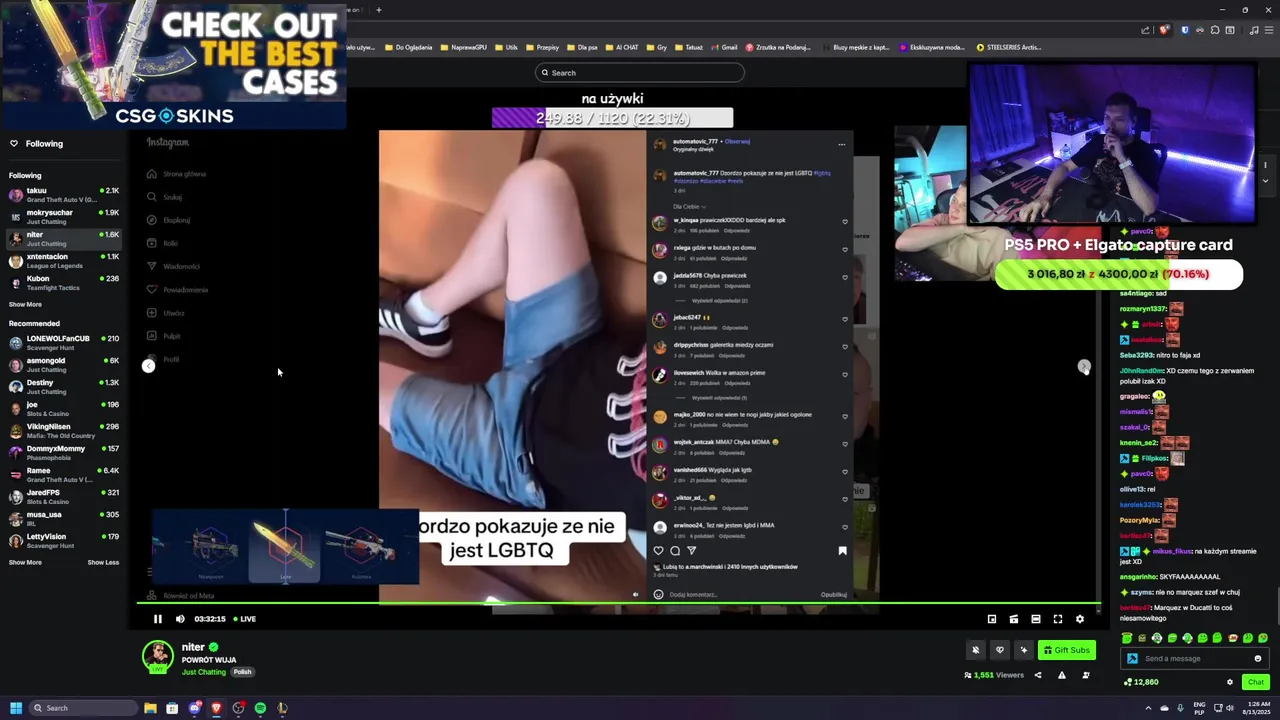
Task: Open a new browser tab with plus
Action: pos(379,10)
